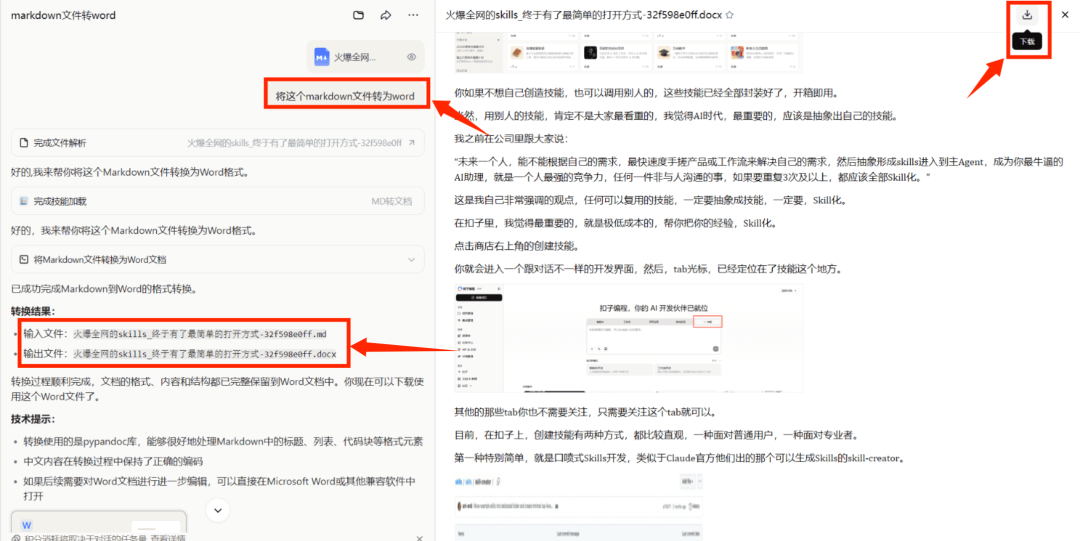
Task: Preview the attached file via the eye icon
Action: tap(411, 57)
